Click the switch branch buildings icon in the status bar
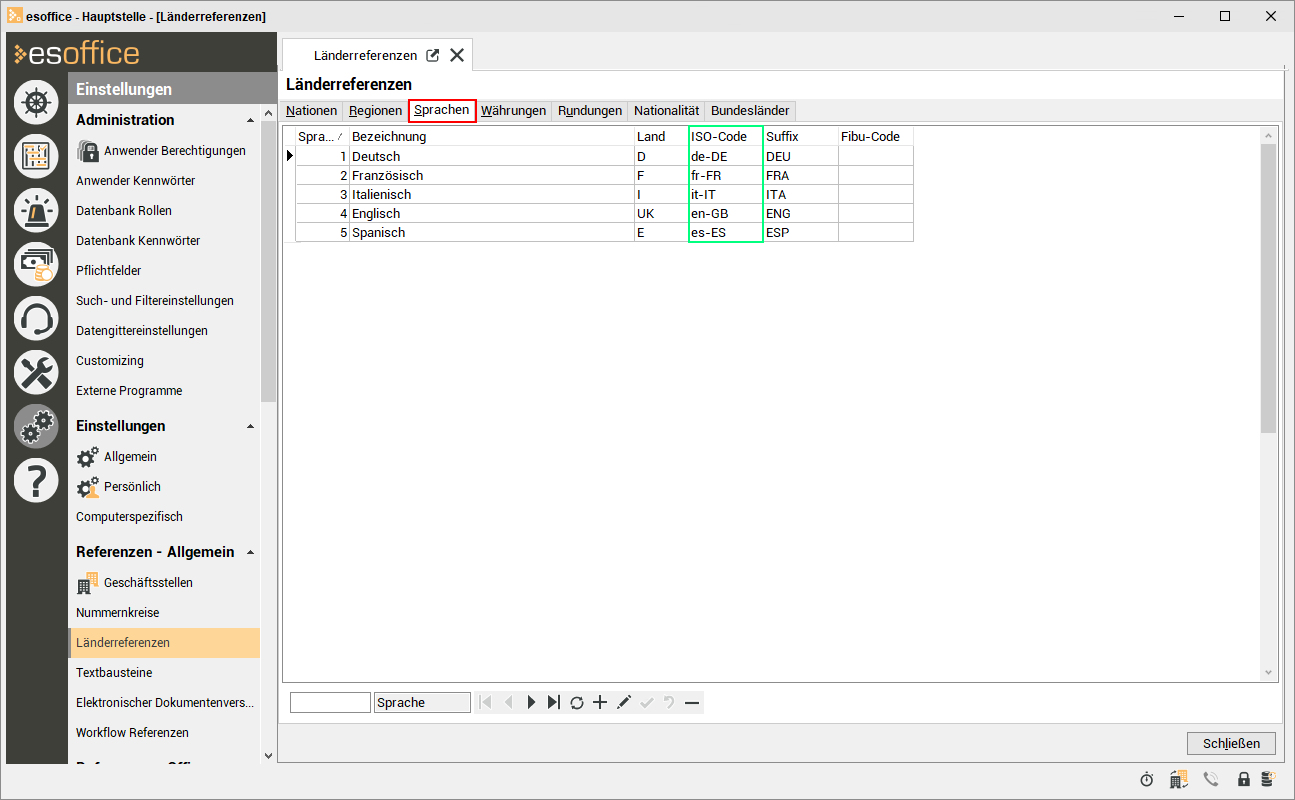The image size is (1295, 800). coord(1178,779)
